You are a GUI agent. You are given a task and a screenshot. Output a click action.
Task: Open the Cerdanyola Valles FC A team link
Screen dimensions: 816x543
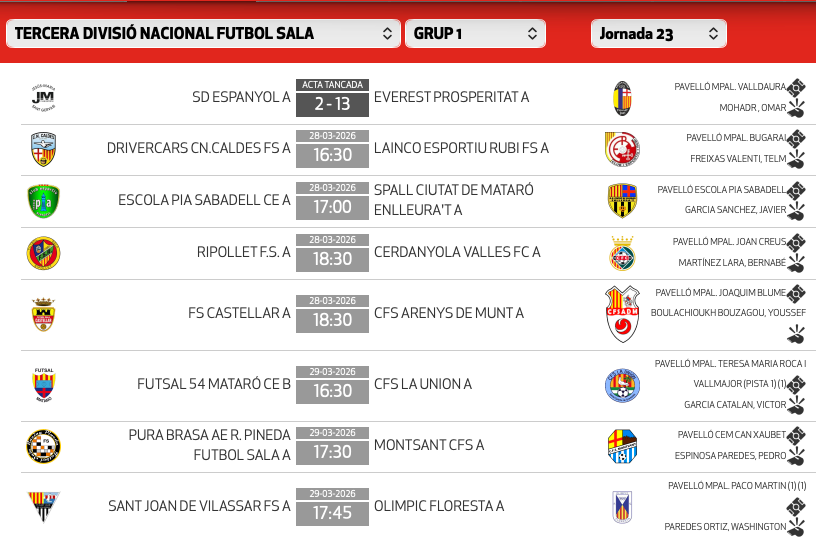pos(456,253)
